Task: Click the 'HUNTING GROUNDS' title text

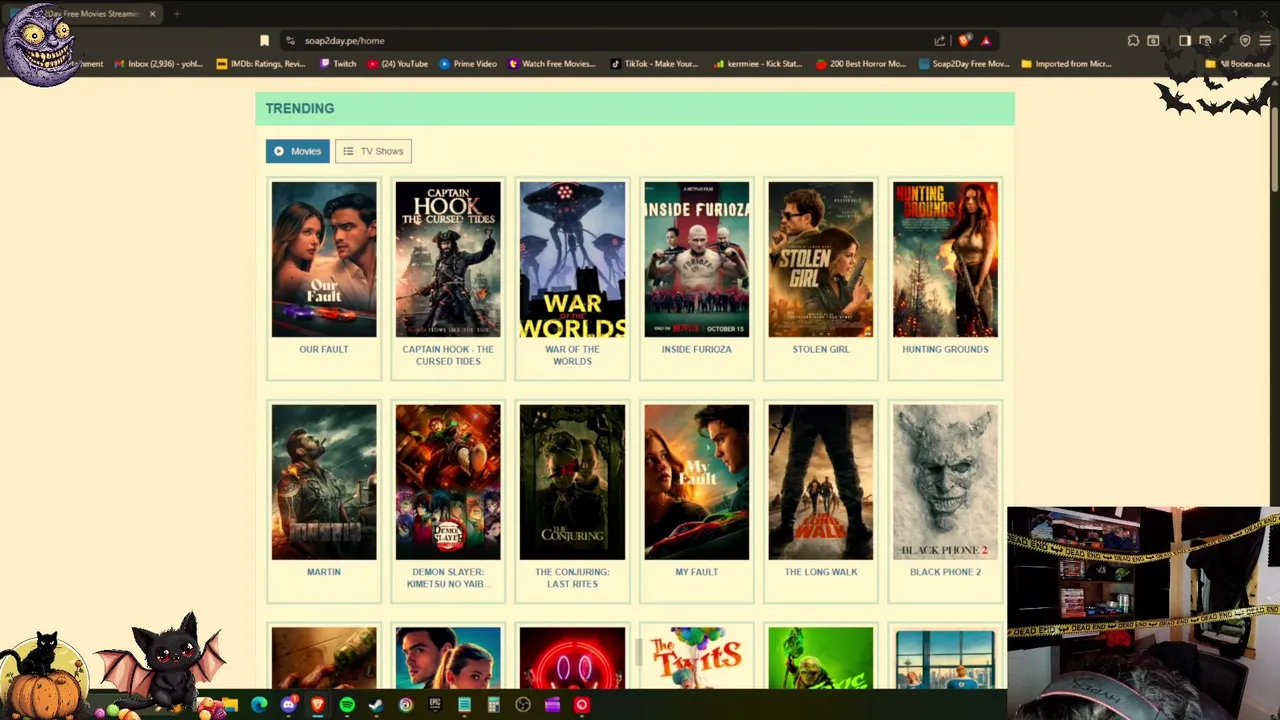Action: [945, 349]
